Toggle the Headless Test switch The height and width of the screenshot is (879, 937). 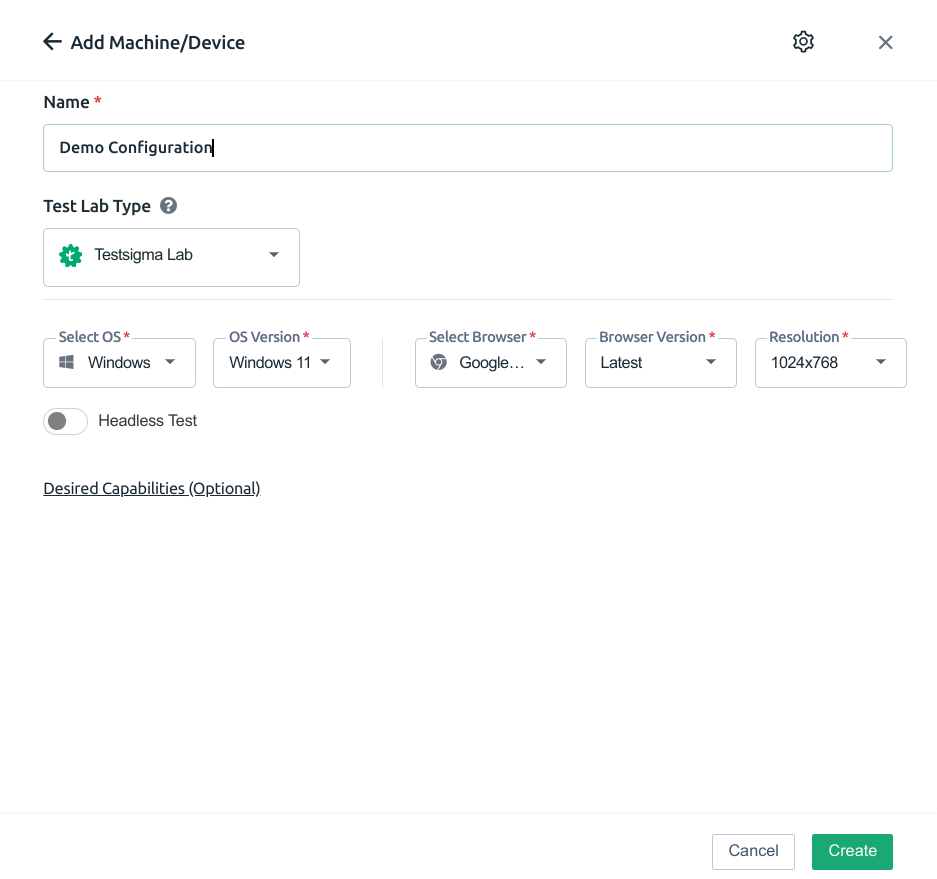(65, 421)
